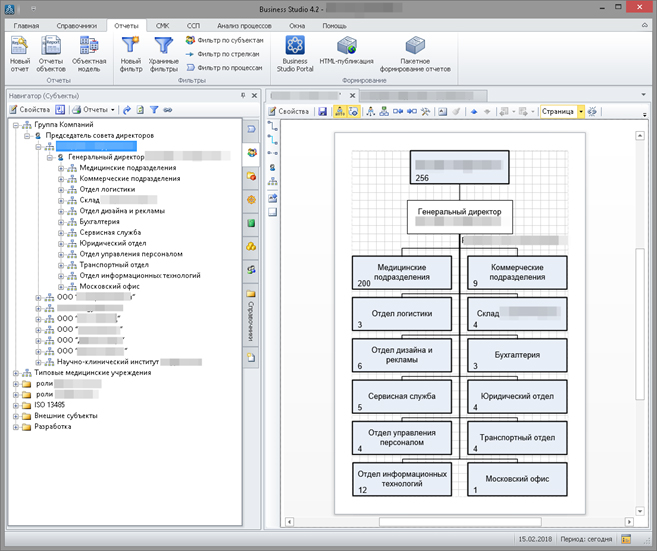The width and height of the screenshot is (657, 551).
Task: Click the Новый отчет ribbon icon
Action: (20, 46)
